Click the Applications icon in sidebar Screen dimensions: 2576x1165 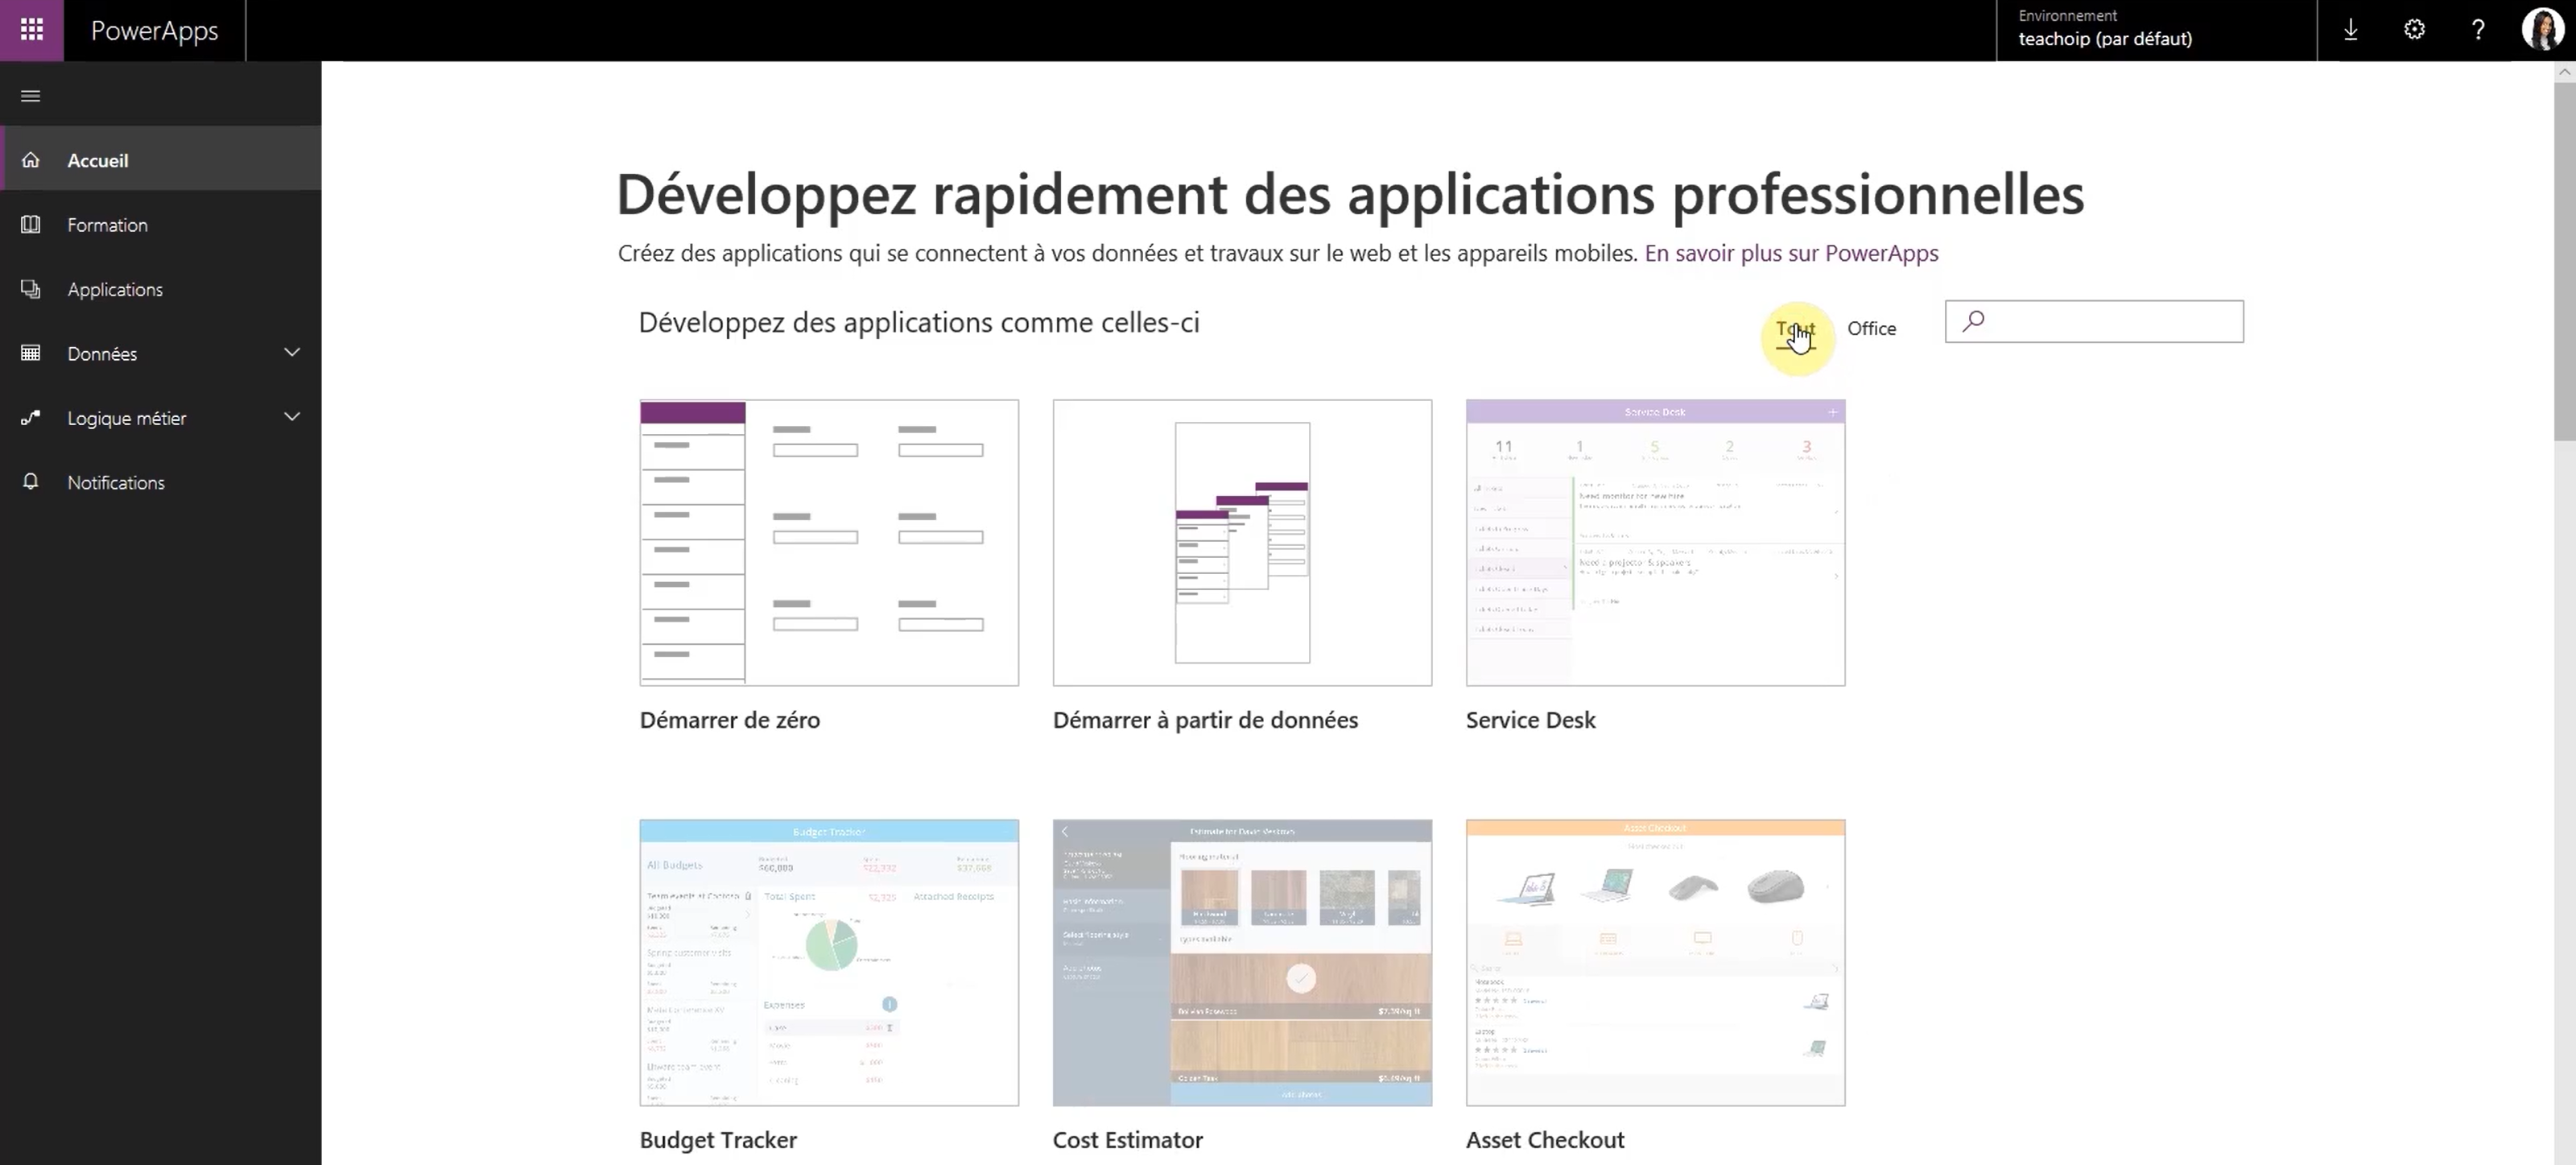(x=31, y=289)
